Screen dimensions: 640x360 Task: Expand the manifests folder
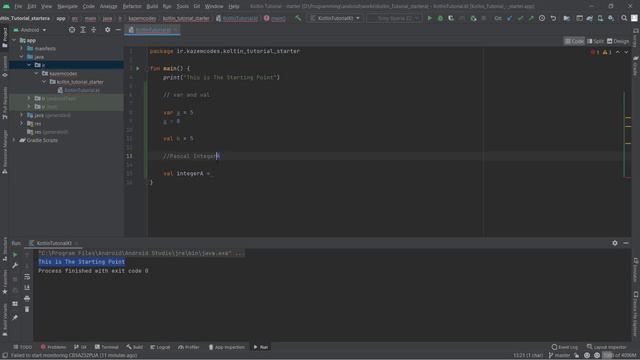(22, 49)
